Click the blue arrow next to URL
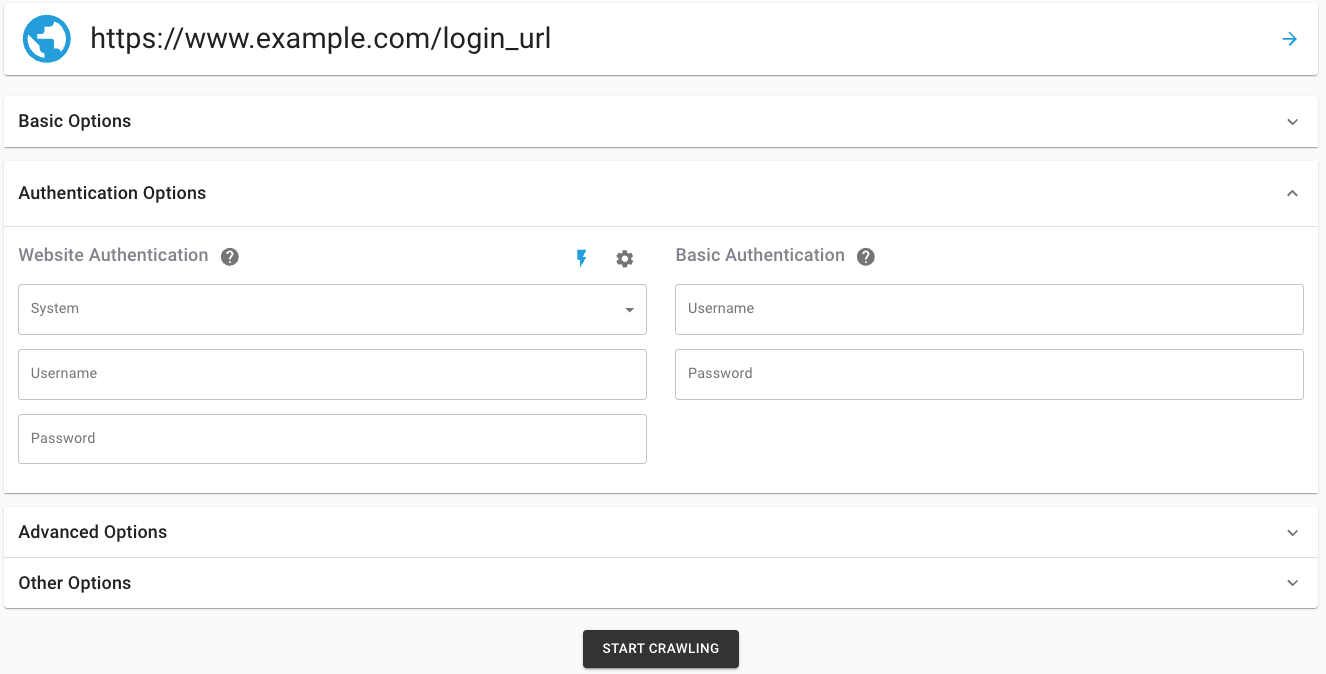Viewport: 1326px width, 674px height. pyautogui.click(x=1290, y=39)
